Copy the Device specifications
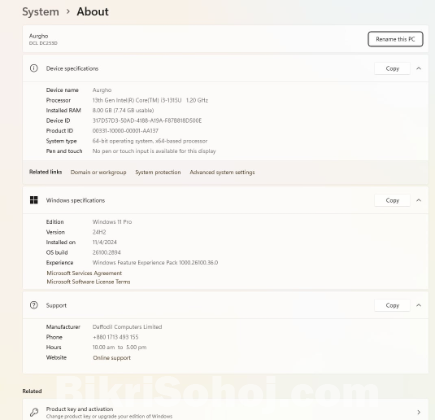 click(x=392, y=69)
